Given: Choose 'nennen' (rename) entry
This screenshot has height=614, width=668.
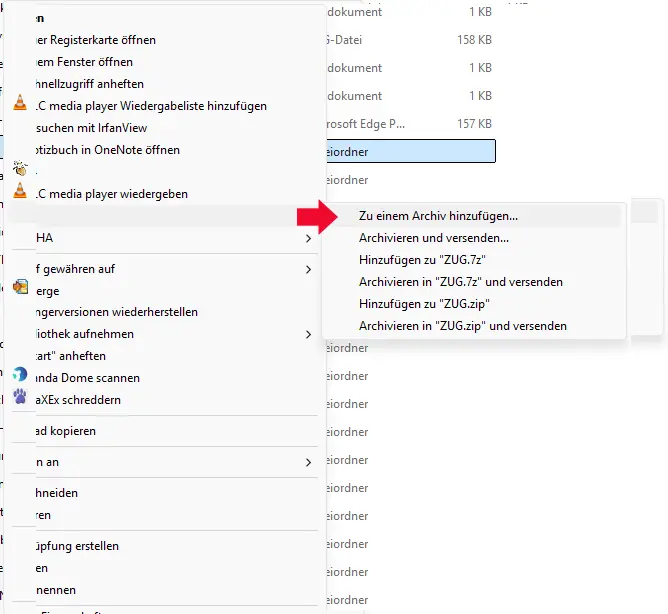Looking at the screenshot, I should 56,591.
